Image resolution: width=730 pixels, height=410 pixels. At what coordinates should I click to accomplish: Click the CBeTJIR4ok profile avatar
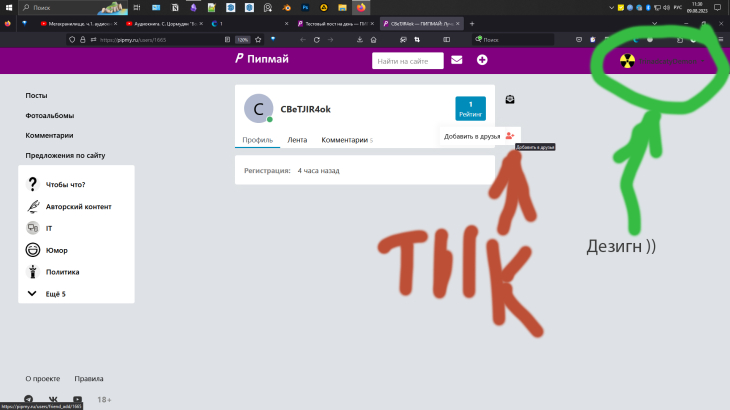click(258, 108)
